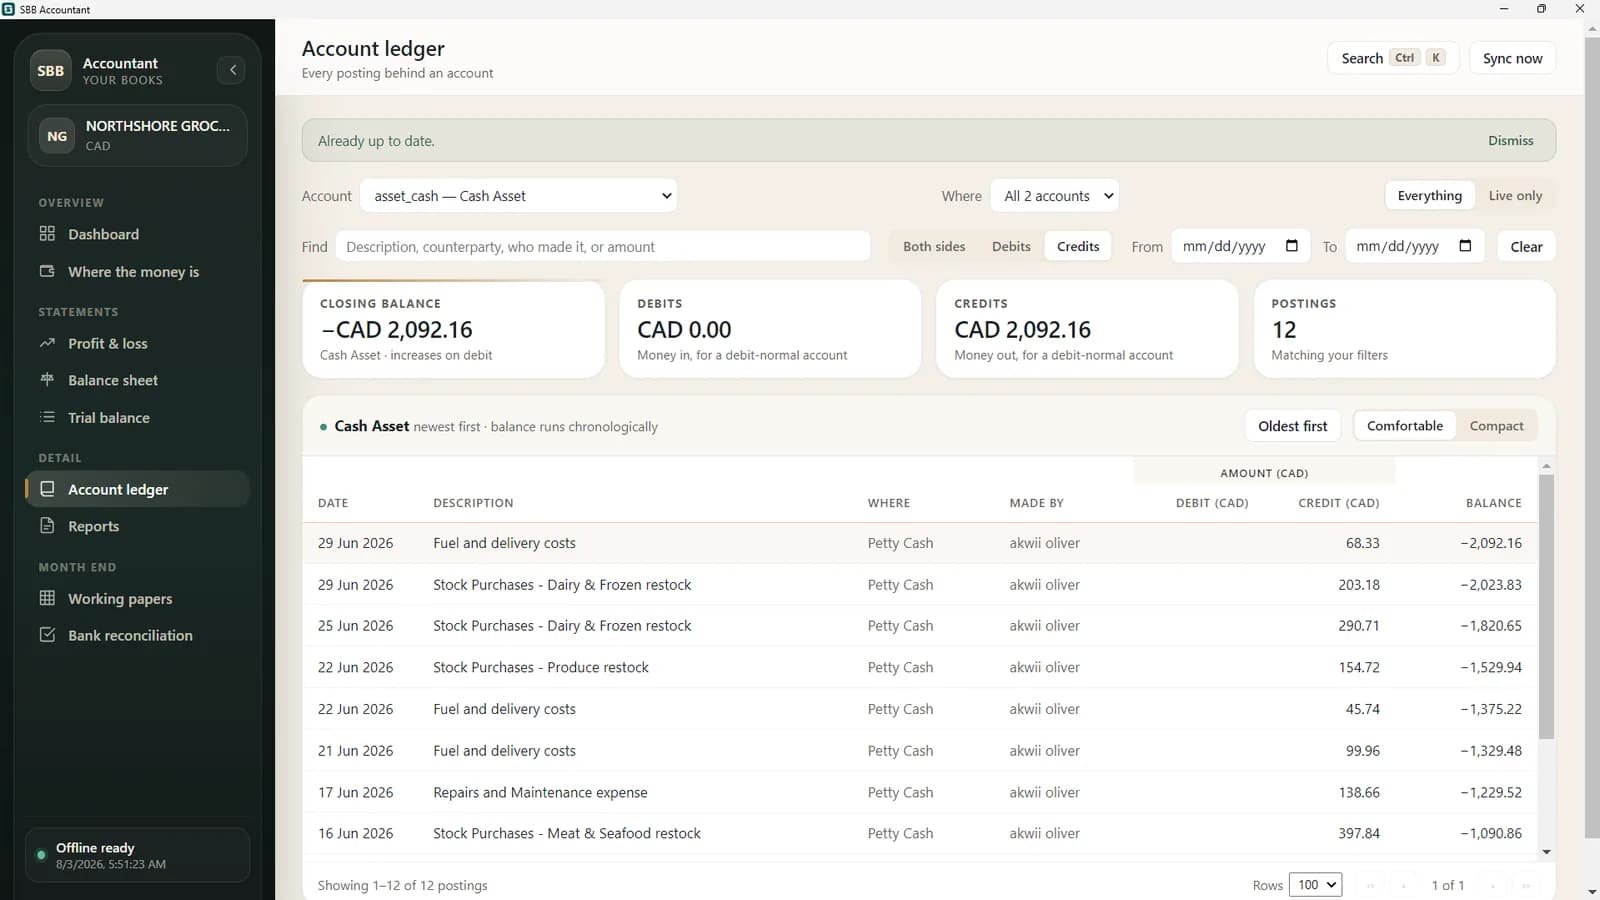
Task: Click the Where the money is icon
Action: (x=47, y=271)
